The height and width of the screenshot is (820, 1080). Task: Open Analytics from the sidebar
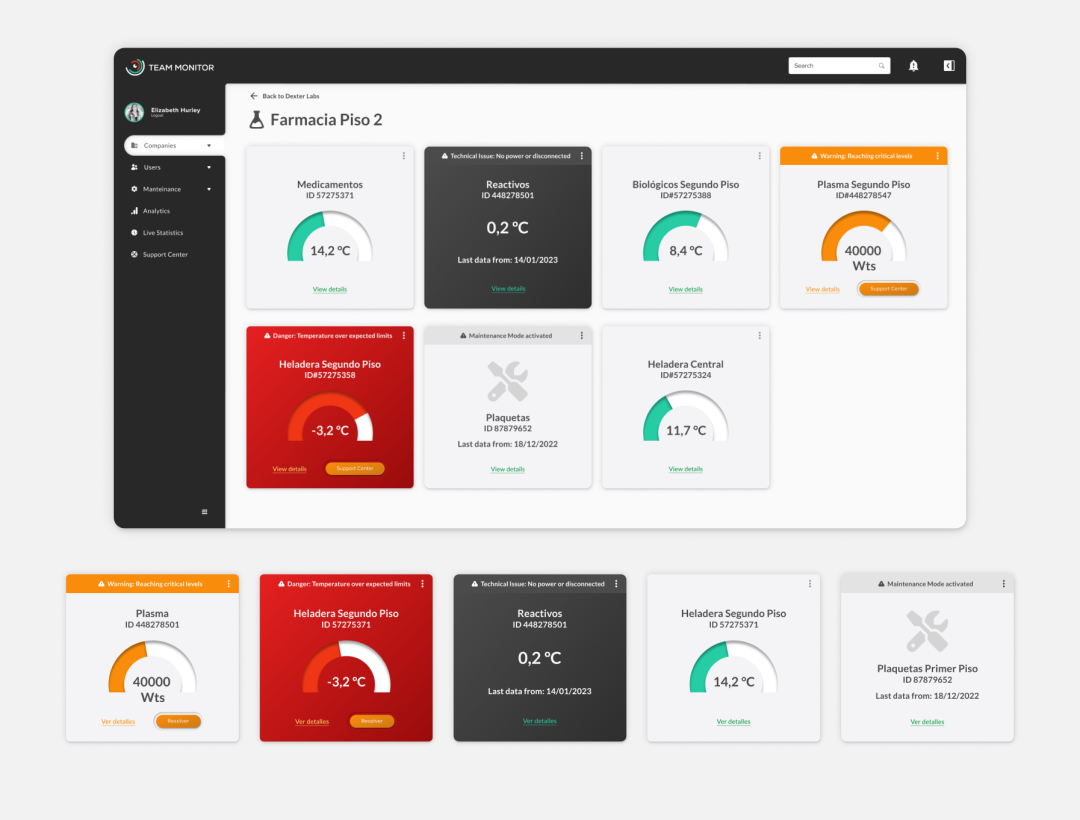[156, 211]
